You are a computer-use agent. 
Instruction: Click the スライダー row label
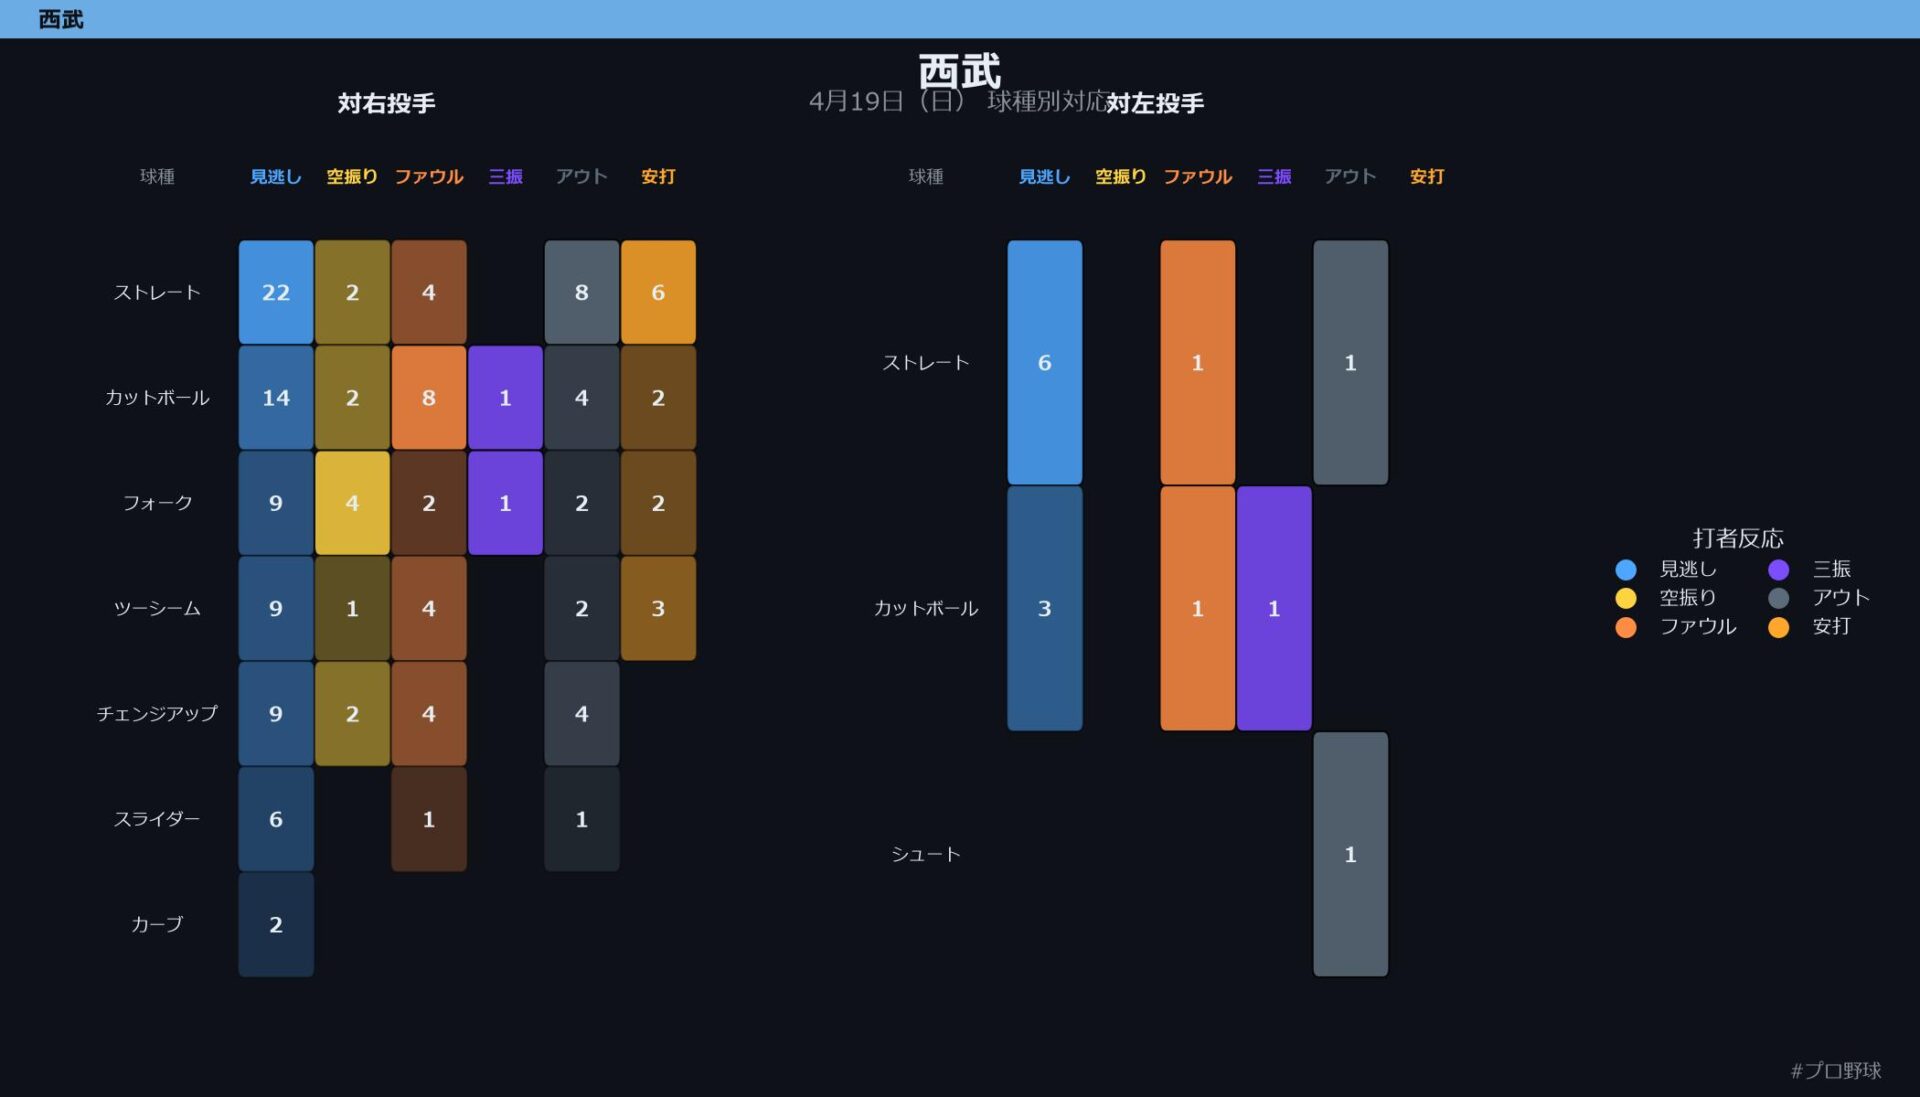[157, 819]
